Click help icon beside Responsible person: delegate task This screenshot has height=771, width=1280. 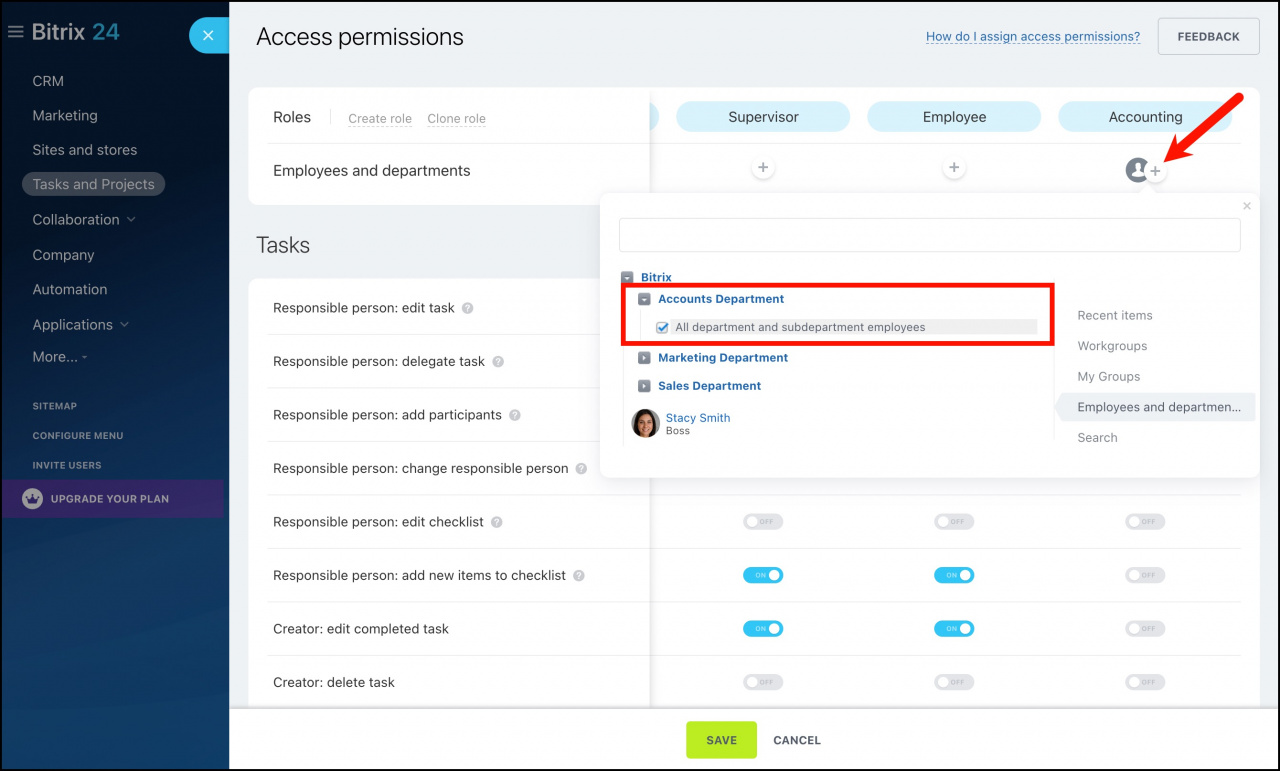(498, 362)
